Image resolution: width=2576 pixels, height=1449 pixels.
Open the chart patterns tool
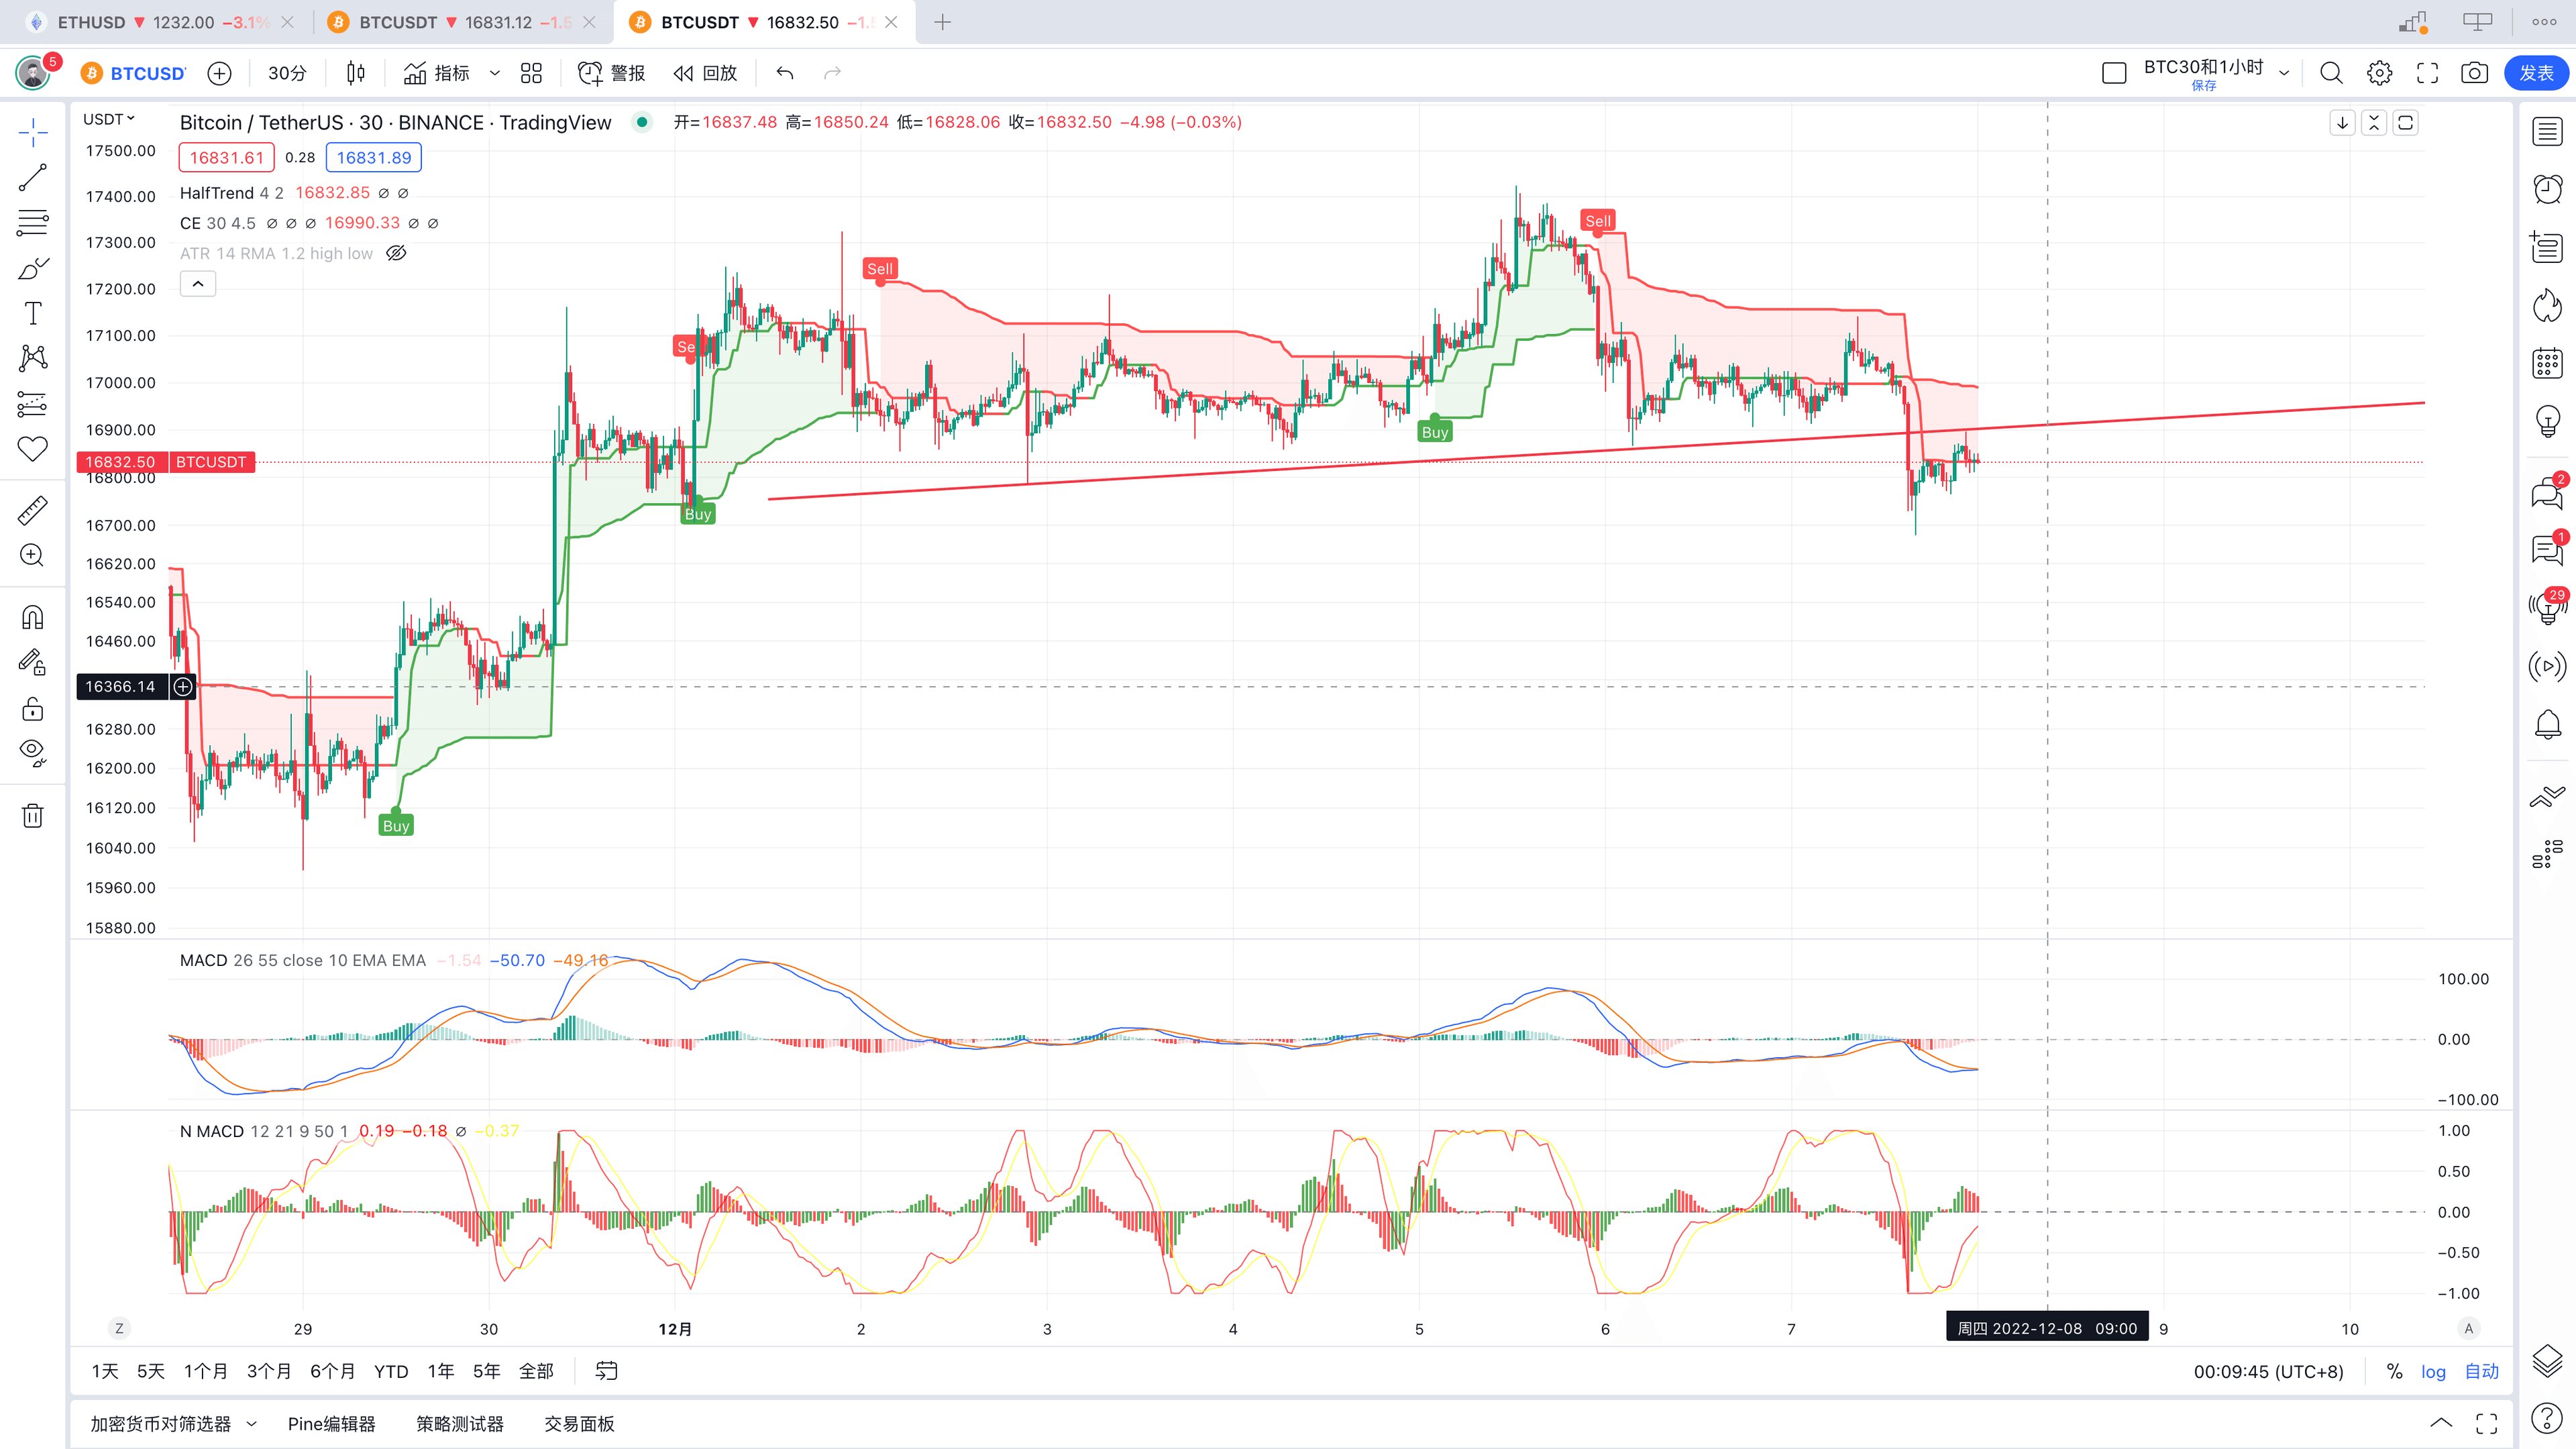(33, 358)
